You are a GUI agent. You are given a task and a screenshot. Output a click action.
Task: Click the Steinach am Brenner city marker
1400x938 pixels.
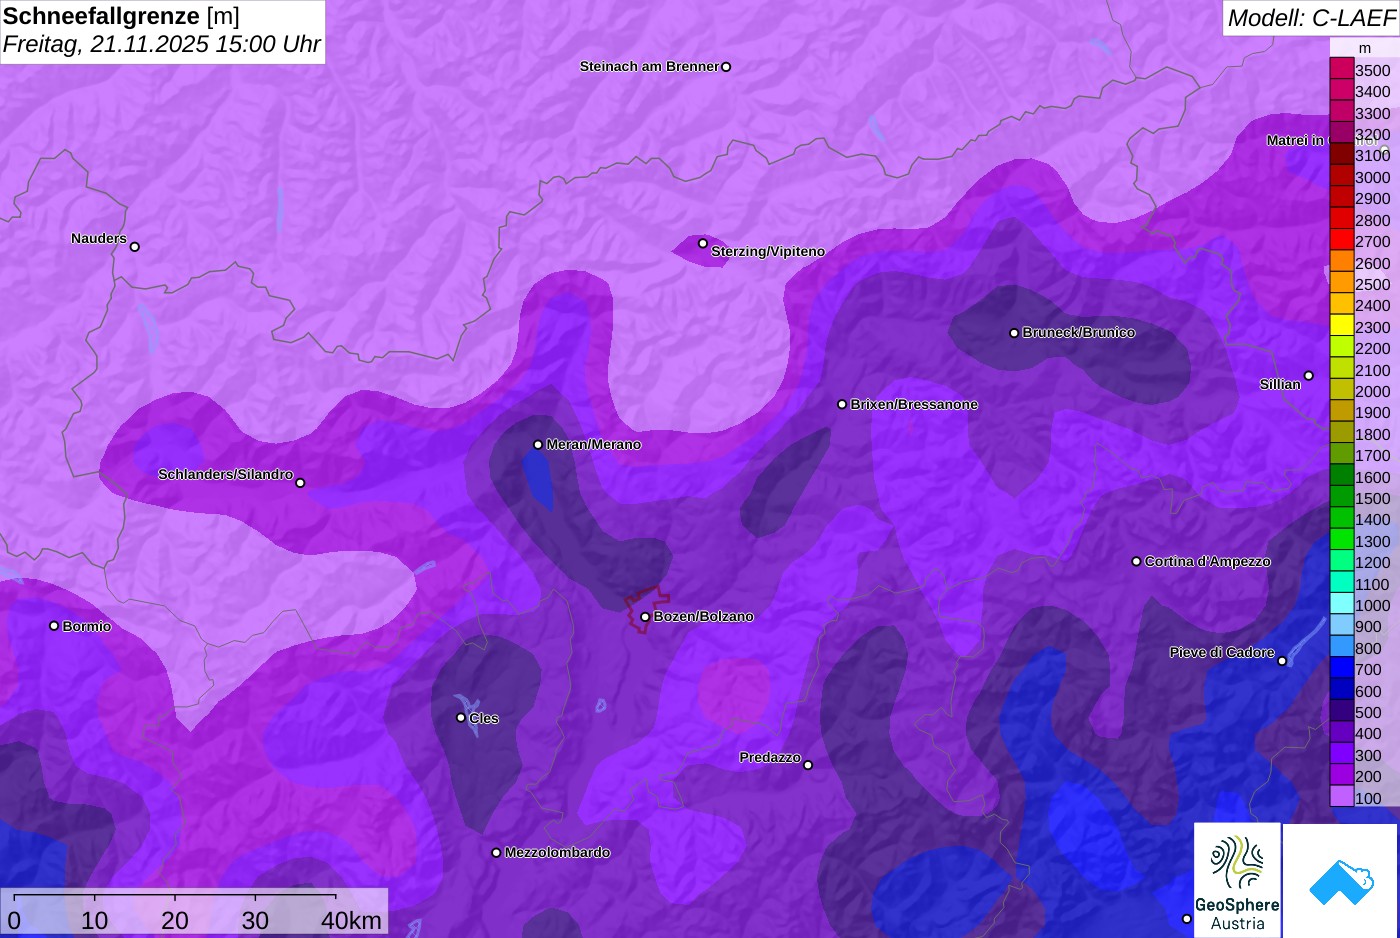[x=726, y=67]
